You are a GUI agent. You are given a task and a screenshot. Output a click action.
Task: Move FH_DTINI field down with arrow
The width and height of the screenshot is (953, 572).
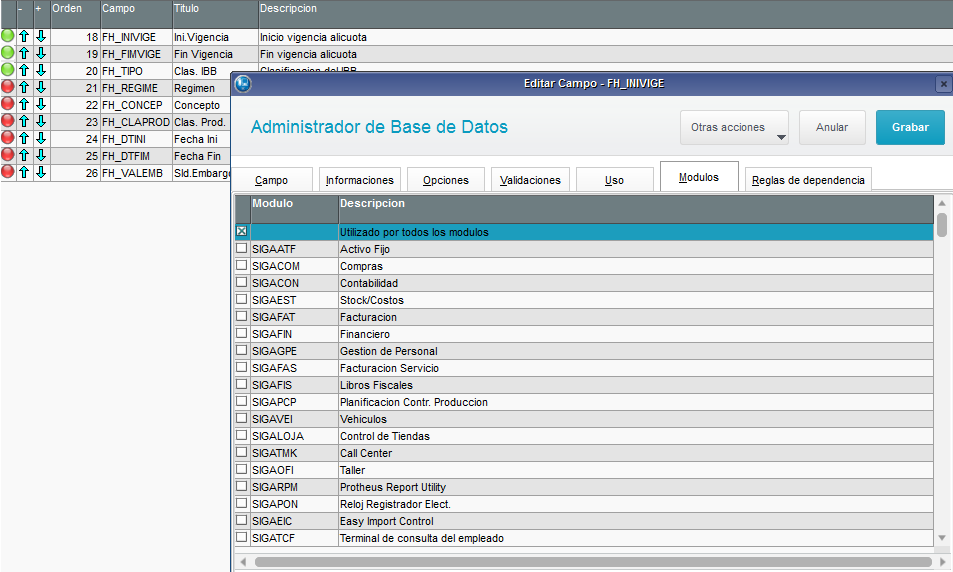tap(41, 139)
